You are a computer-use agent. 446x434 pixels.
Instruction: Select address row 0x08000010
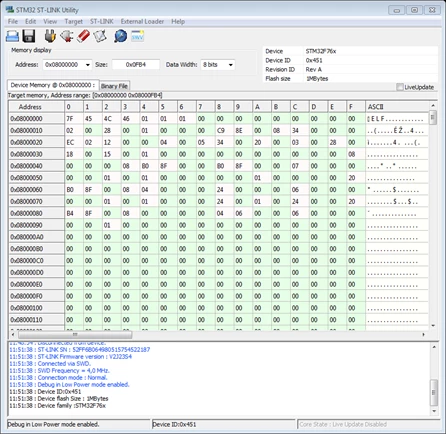36,130
